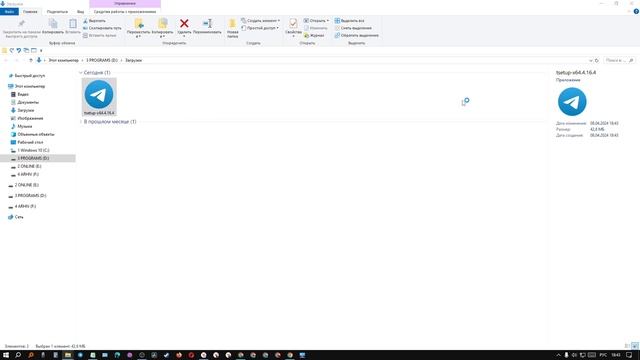Image resolution: width=640 pixels, height=360 pixels.
Task: Open the notification center in the taskbar
Action: click(629, 355)
